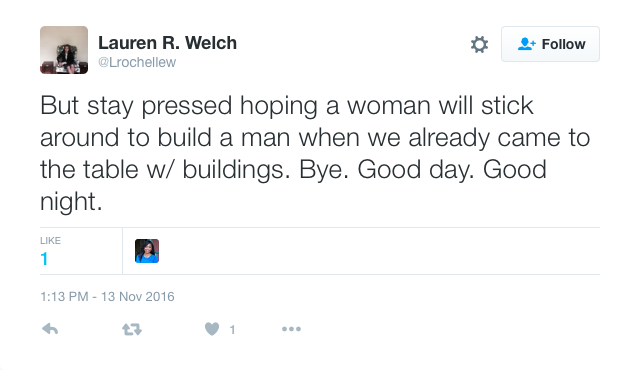Image resolution: width=638 pixels, height=370 pixels.
Task: Click 'But stay pressed' at tweet start
Action: tap(136, 106)
